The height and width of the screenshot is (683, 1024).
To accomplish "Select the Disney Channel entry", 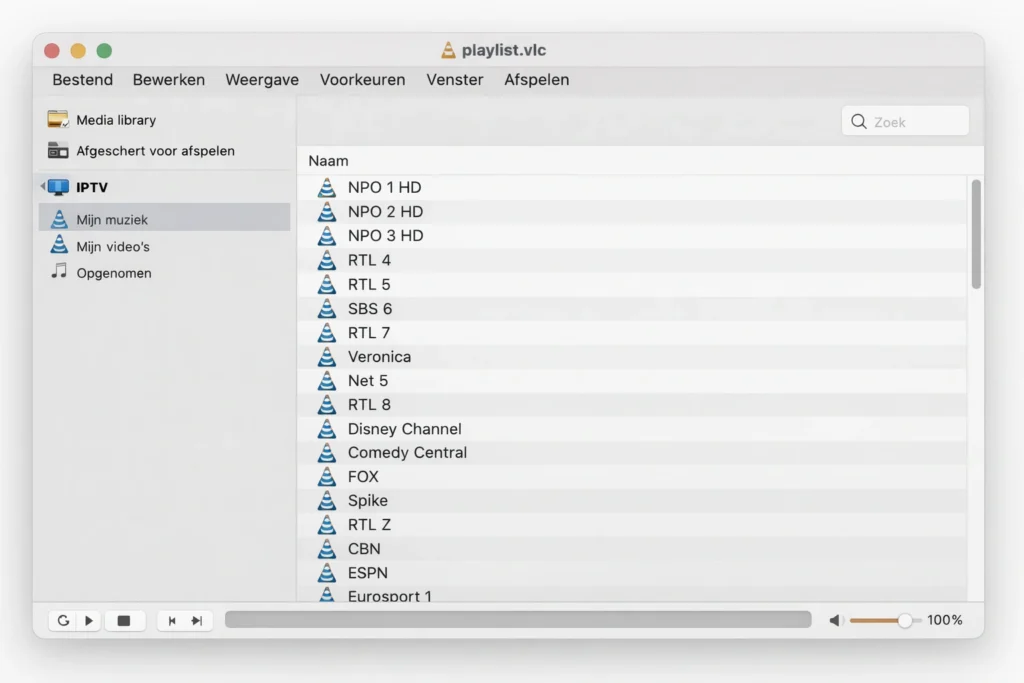I will (x=632, y=429).
